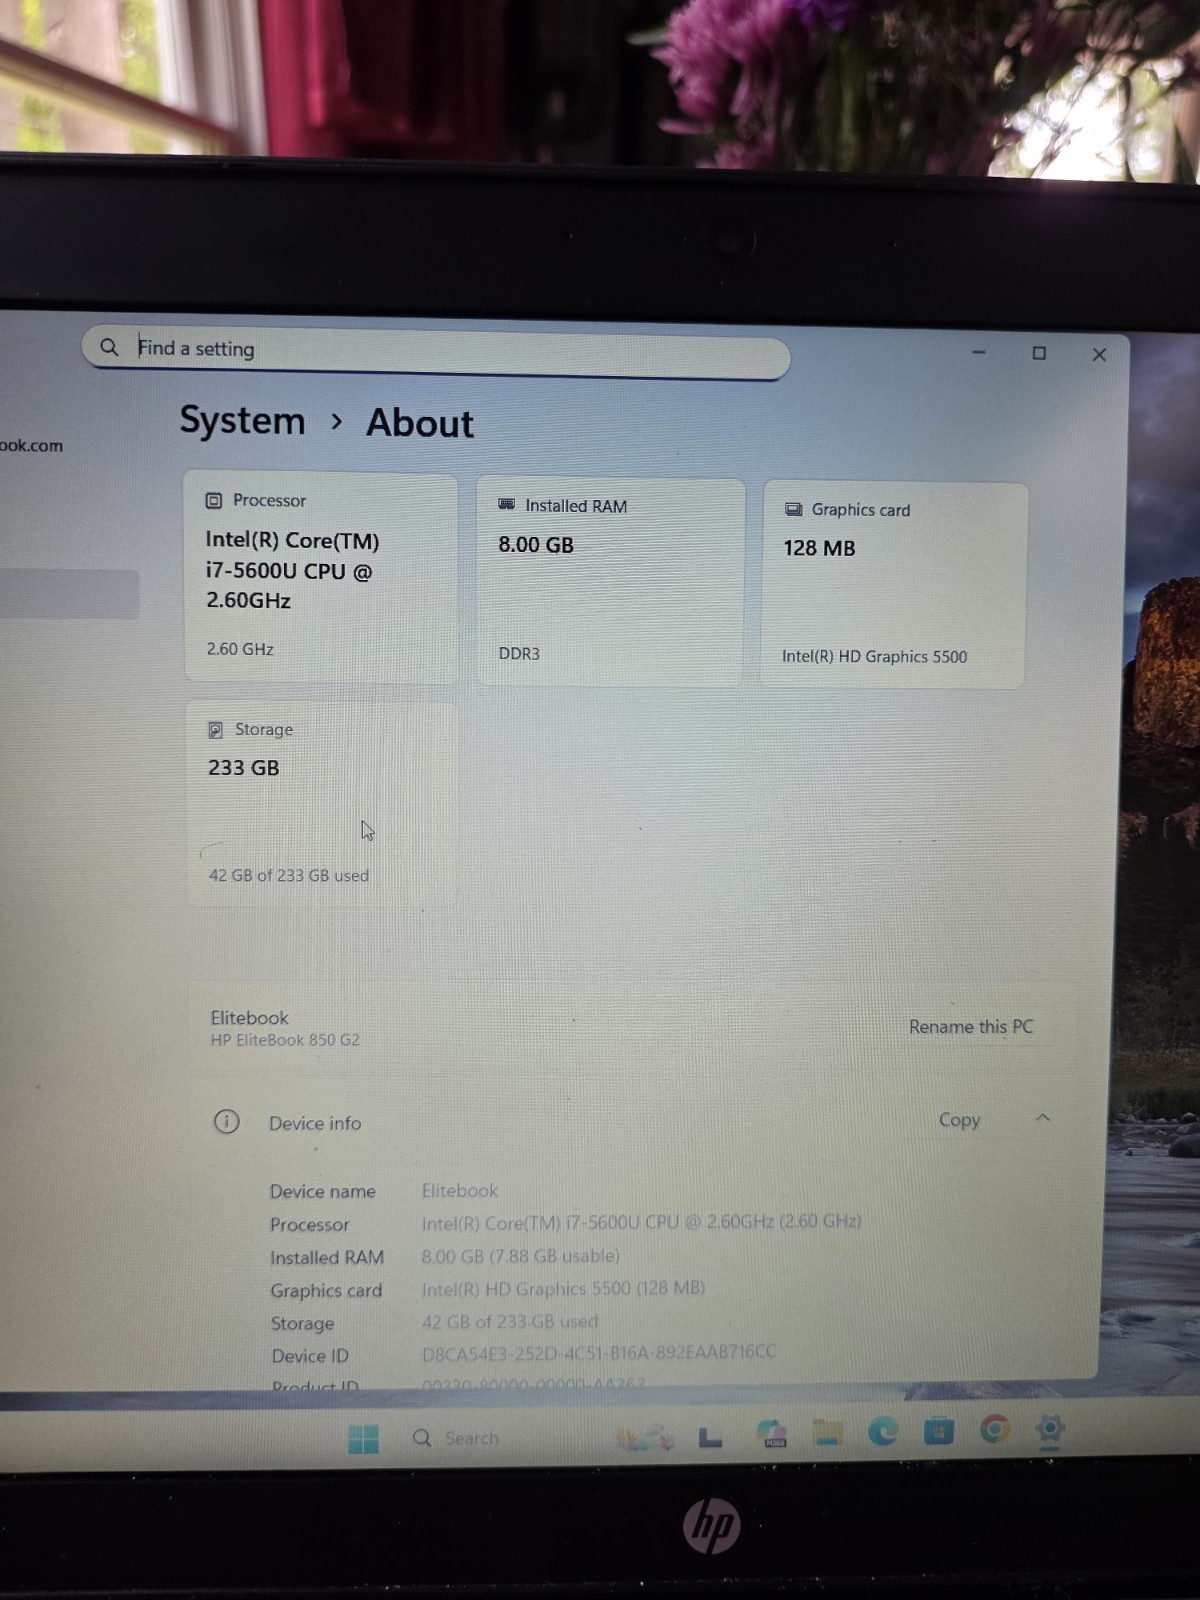The height and width of the screenshot is (1600, 1200).
Task: Maximize the Settings window
Action: point(1039,353)
